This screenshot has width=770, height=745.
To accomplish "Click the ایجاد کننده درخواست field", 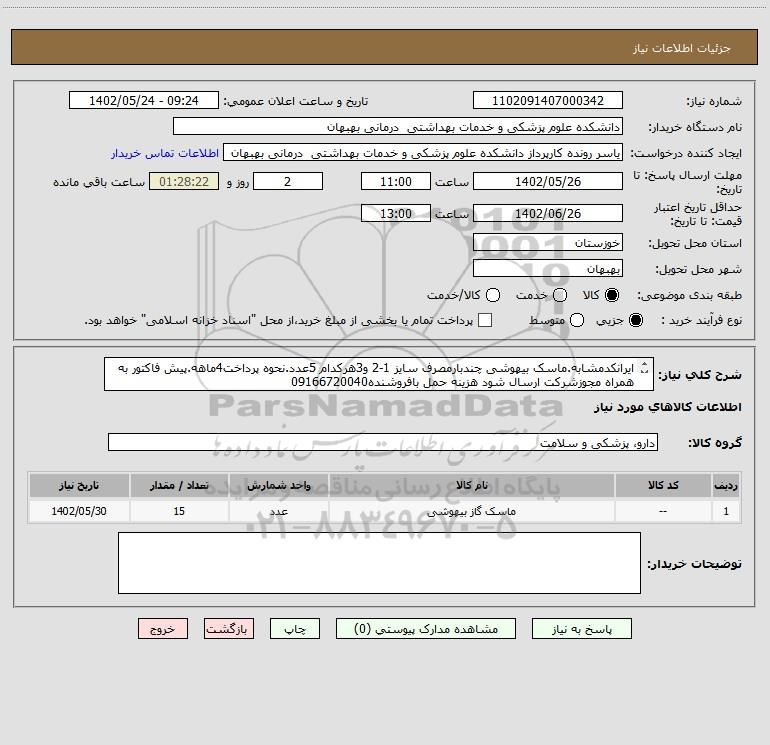I will coord(423,153).
